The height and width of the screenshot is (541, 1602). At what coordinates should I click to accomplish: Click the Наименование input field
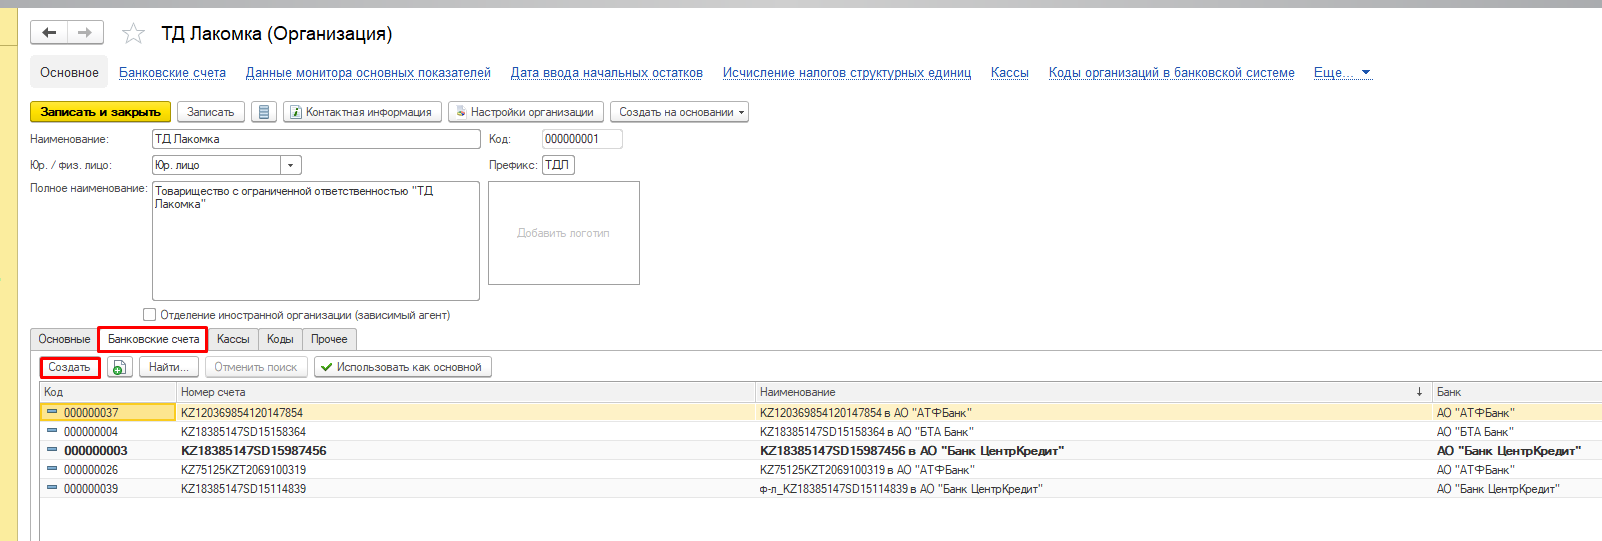pyautogui.click(x=316, y=139)
